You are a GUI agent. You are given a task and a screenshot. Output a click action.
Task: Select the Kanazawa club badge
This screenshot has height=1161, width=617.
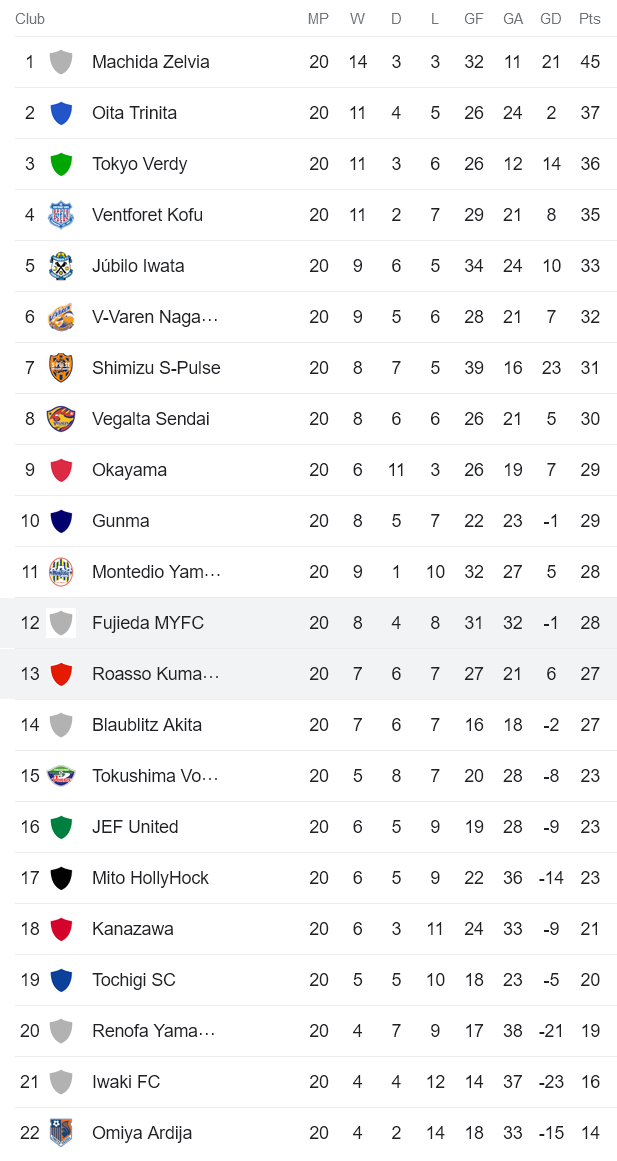point(61,928)
